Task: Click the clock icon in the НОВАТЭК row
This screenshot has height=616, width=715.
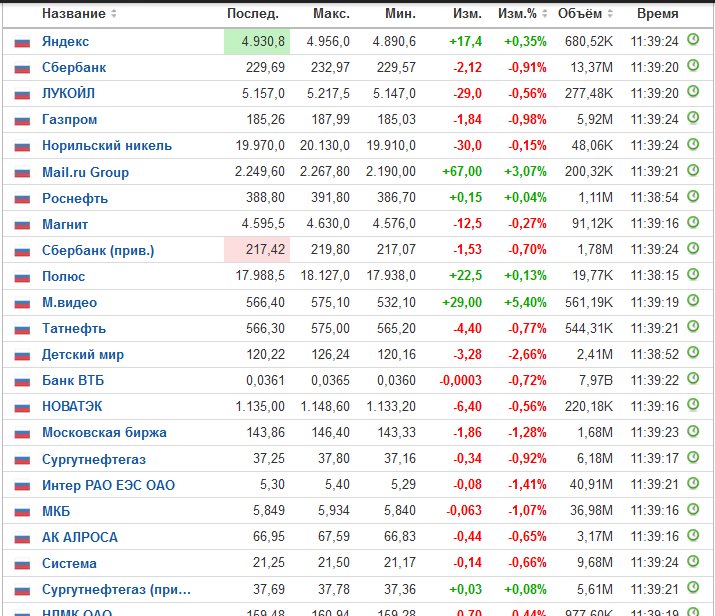Action: (x=693, y=404)
